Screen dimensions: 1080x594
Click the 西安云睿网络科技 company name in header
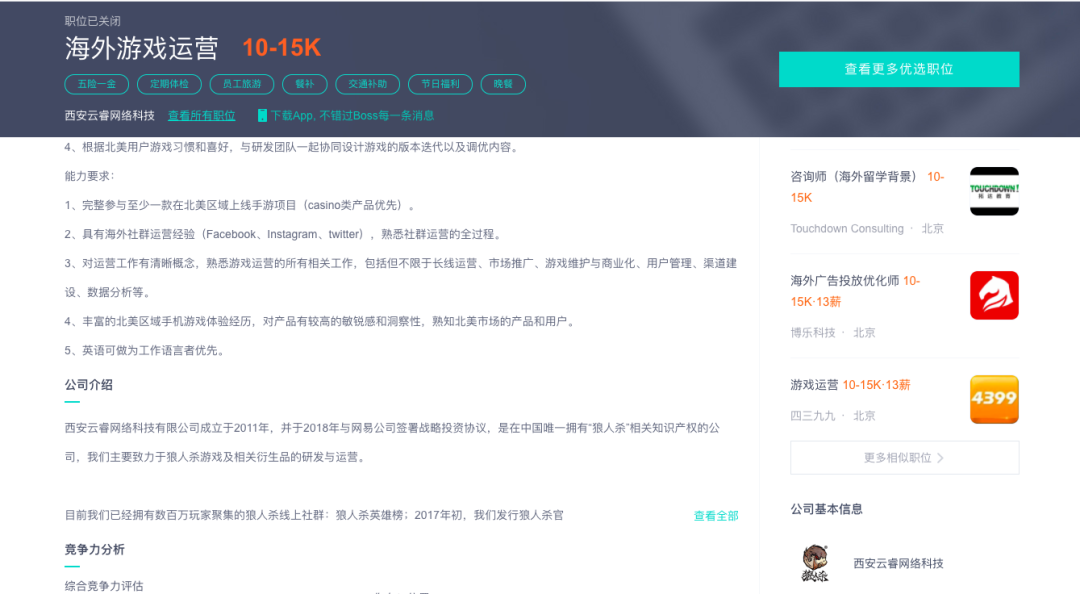click(110, 116)
